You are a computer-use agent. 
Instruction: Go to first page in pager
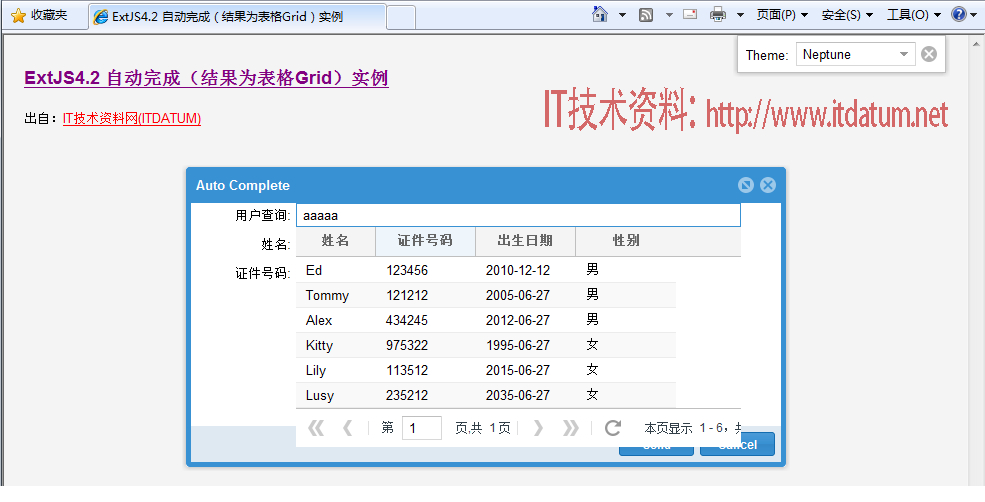(x=316, y=428)
